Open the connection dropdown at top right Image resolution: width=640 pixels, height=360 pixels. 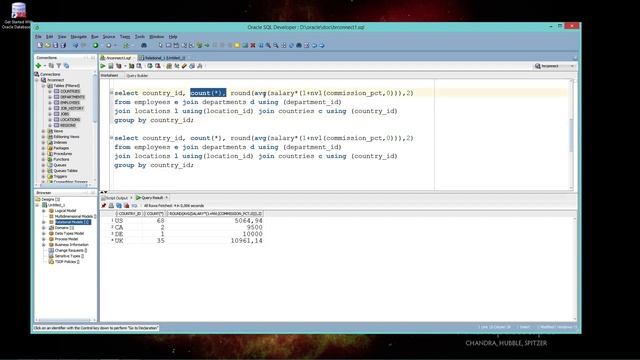[572, 66]
